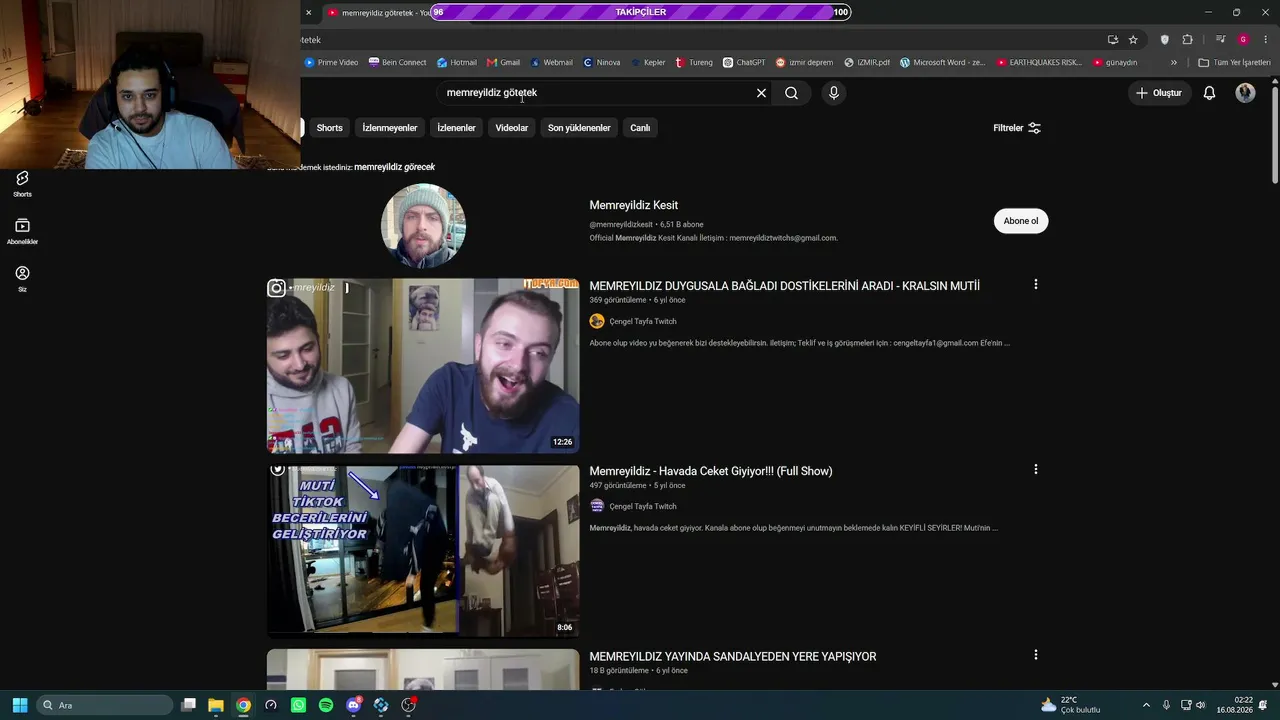Click the magnifier search button

[x=791, y=93]
